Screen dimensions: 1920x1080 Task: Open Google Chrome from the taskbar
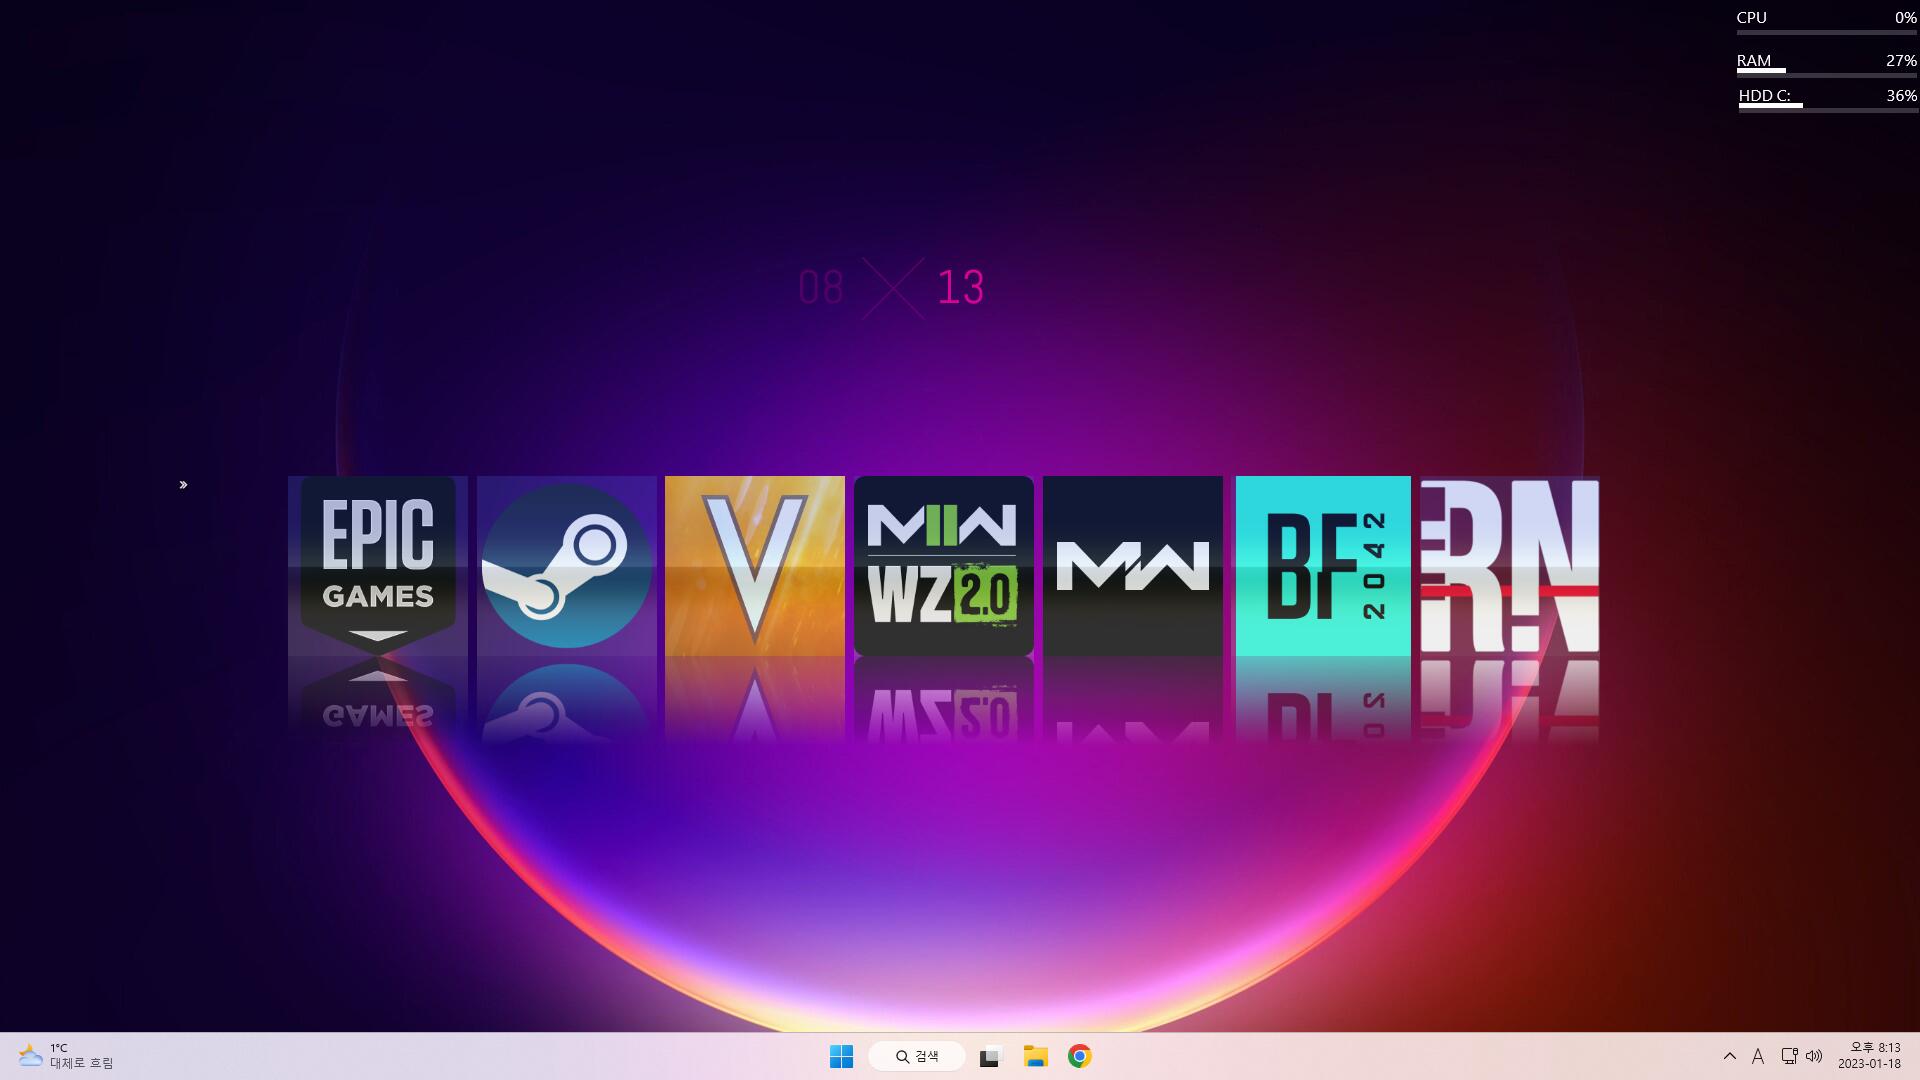[x=1079, y=1056]
